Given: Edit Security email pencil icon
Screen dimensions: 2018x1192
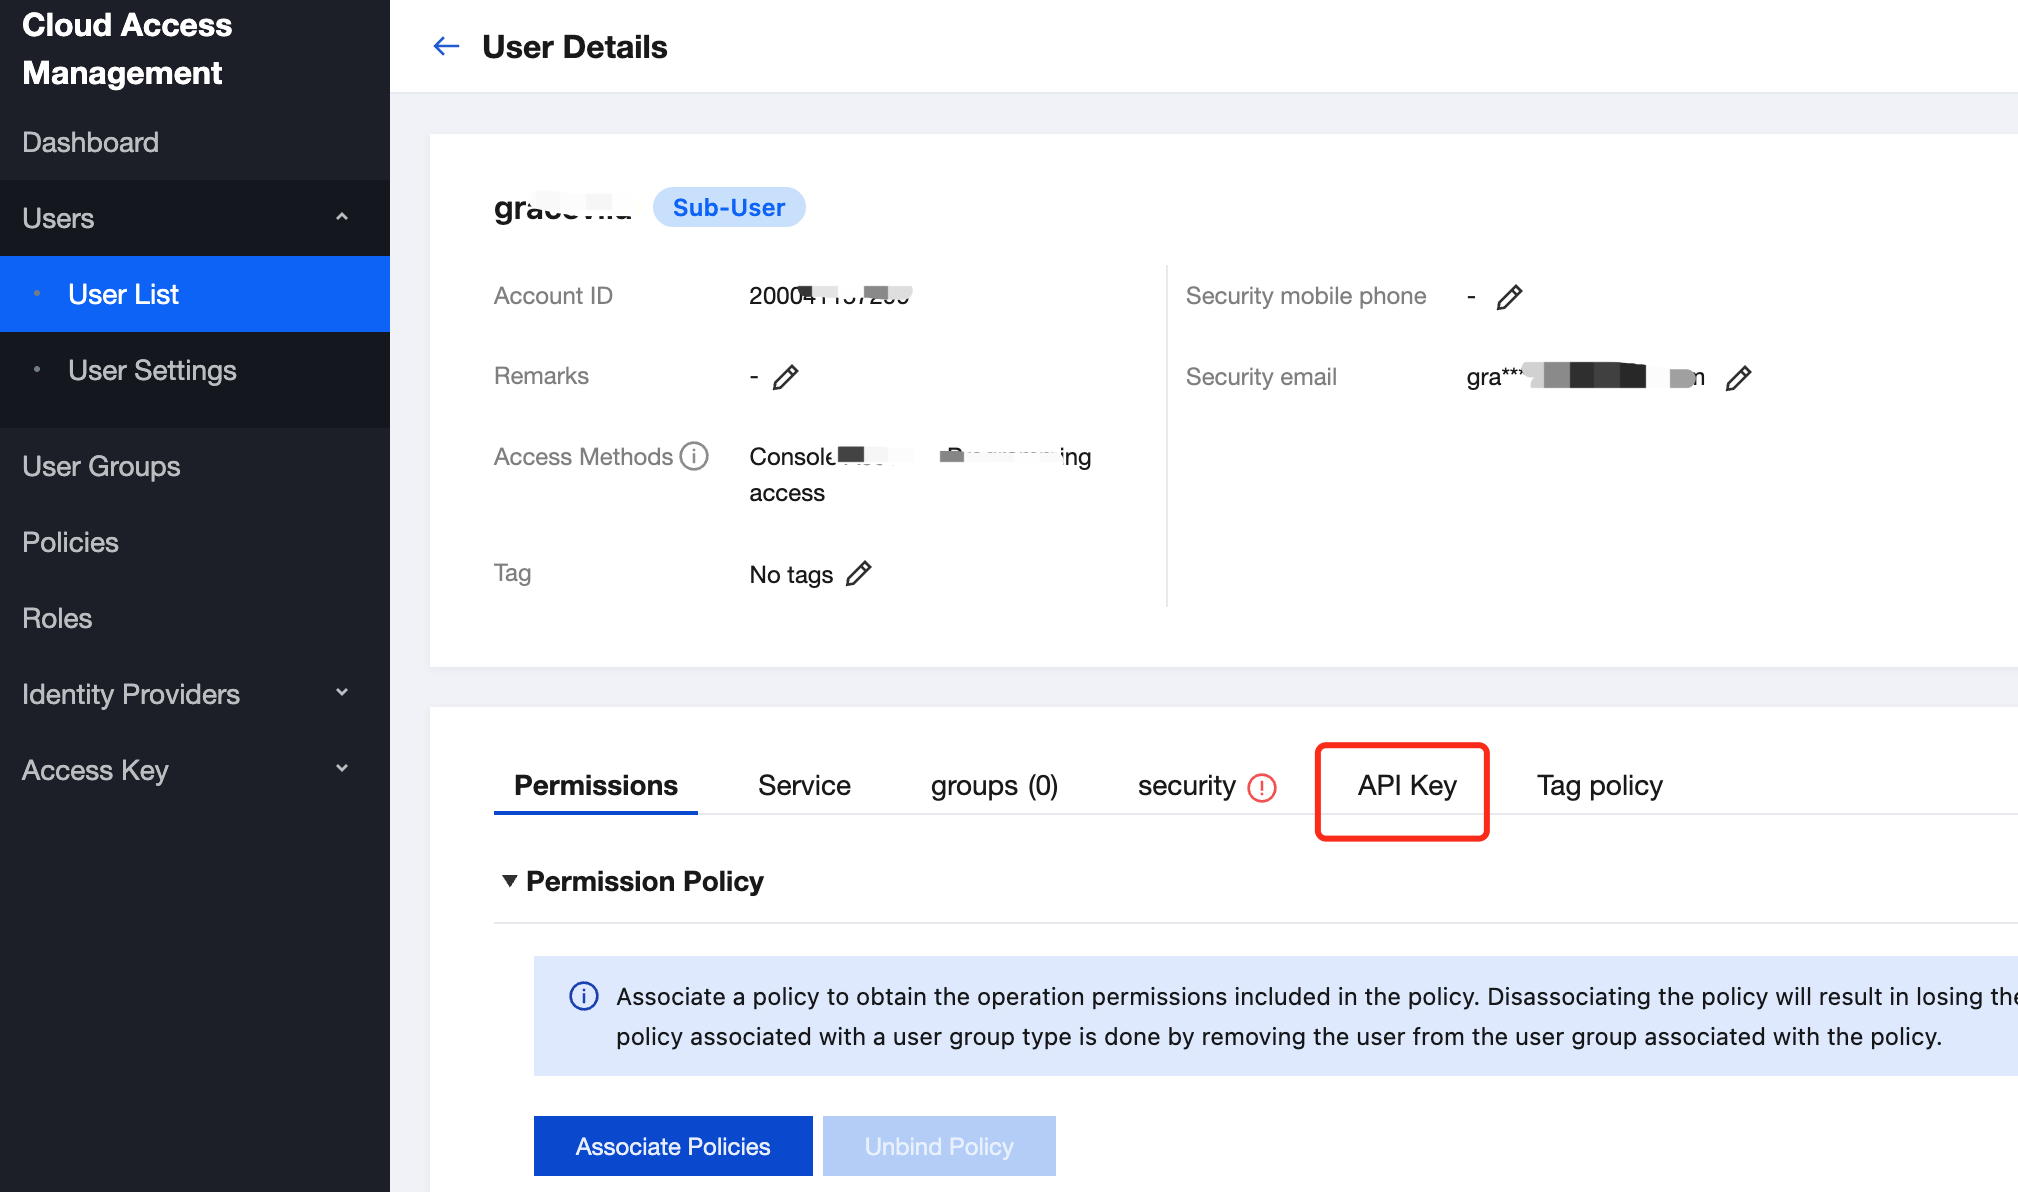Looking at the screenshot, I should coord(1738,378).
